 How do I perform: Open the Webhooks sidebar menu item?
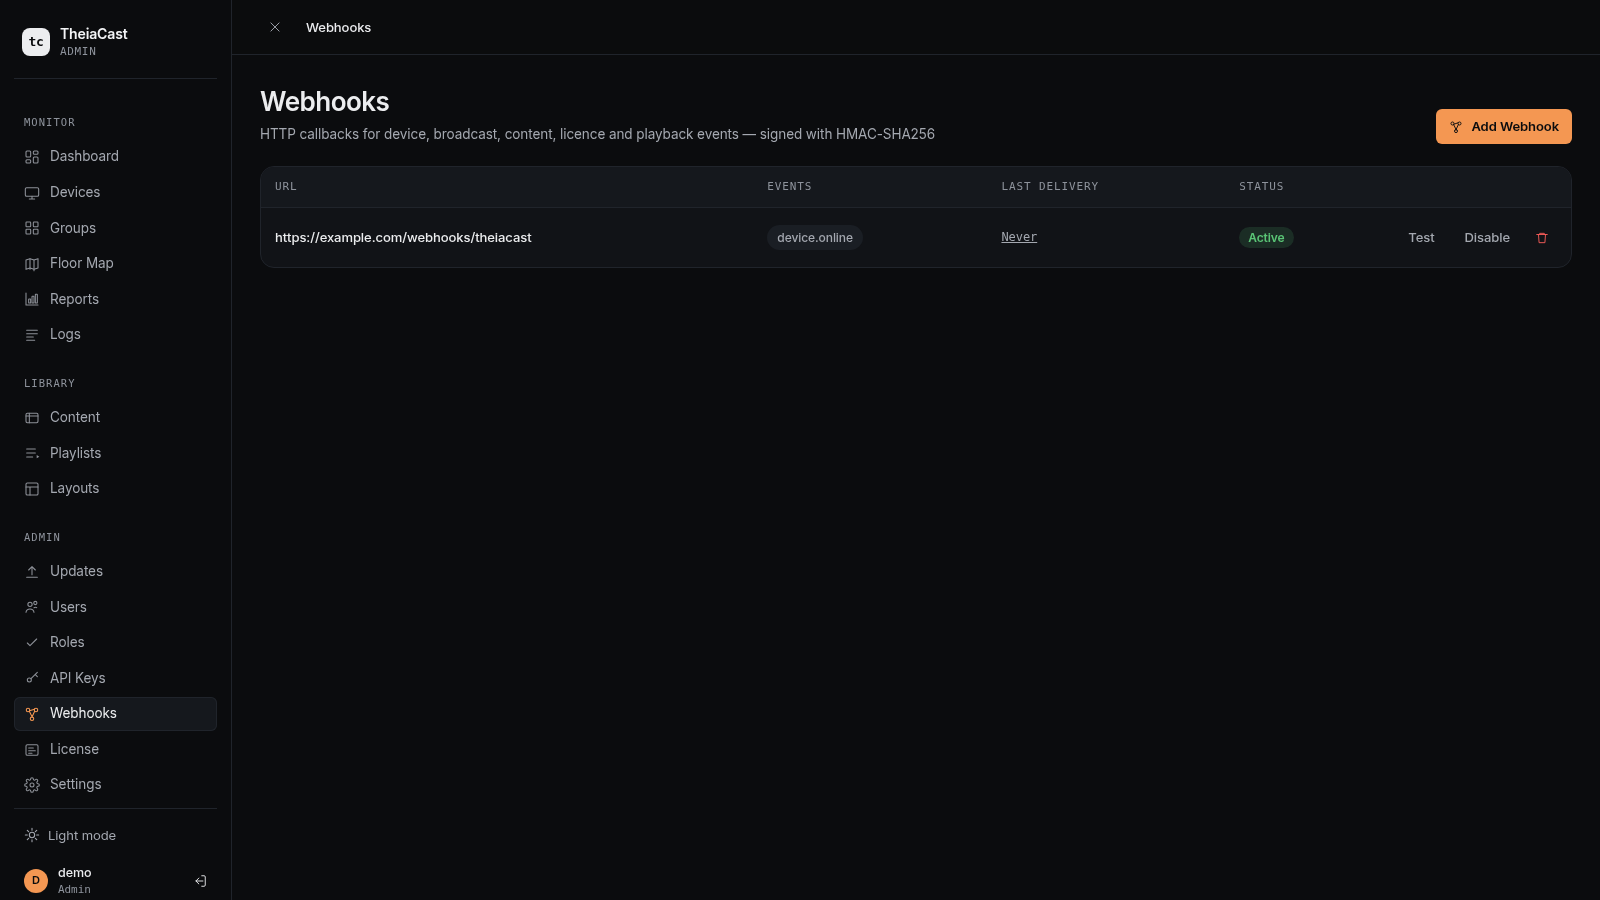(115, 714)
